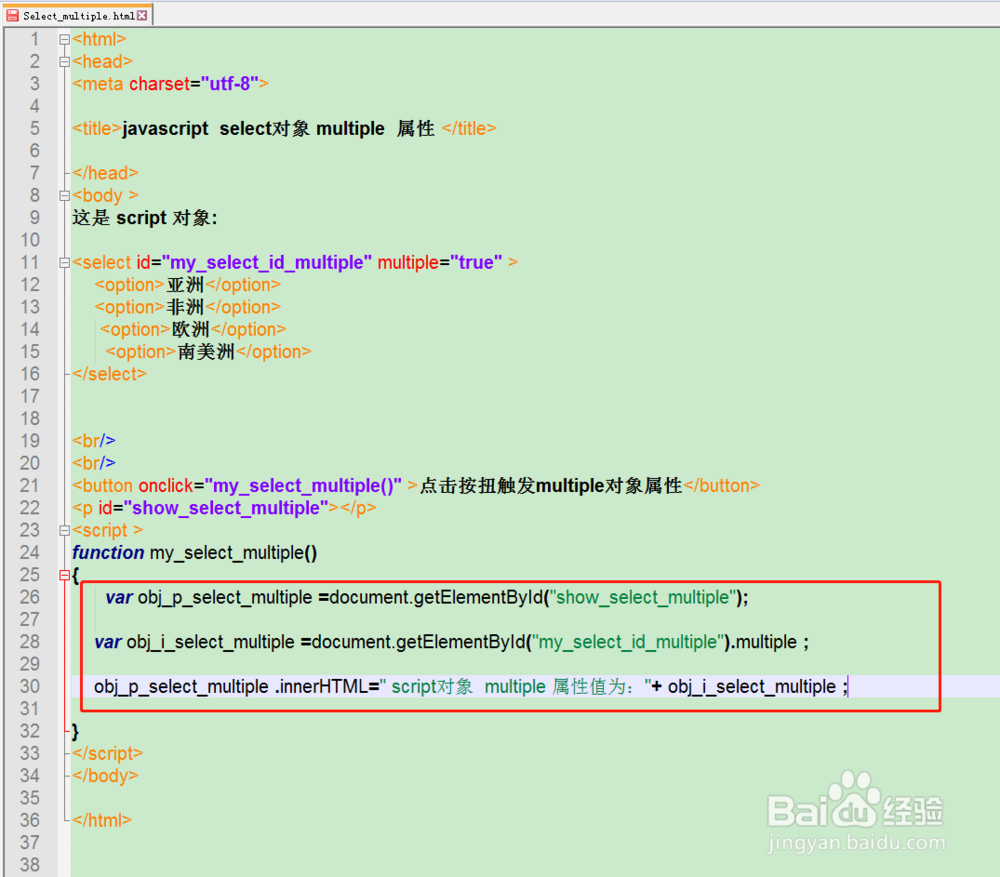
Task: Click the string "show_select_multiple" on line 26
Action: click(x=642, y=598)
